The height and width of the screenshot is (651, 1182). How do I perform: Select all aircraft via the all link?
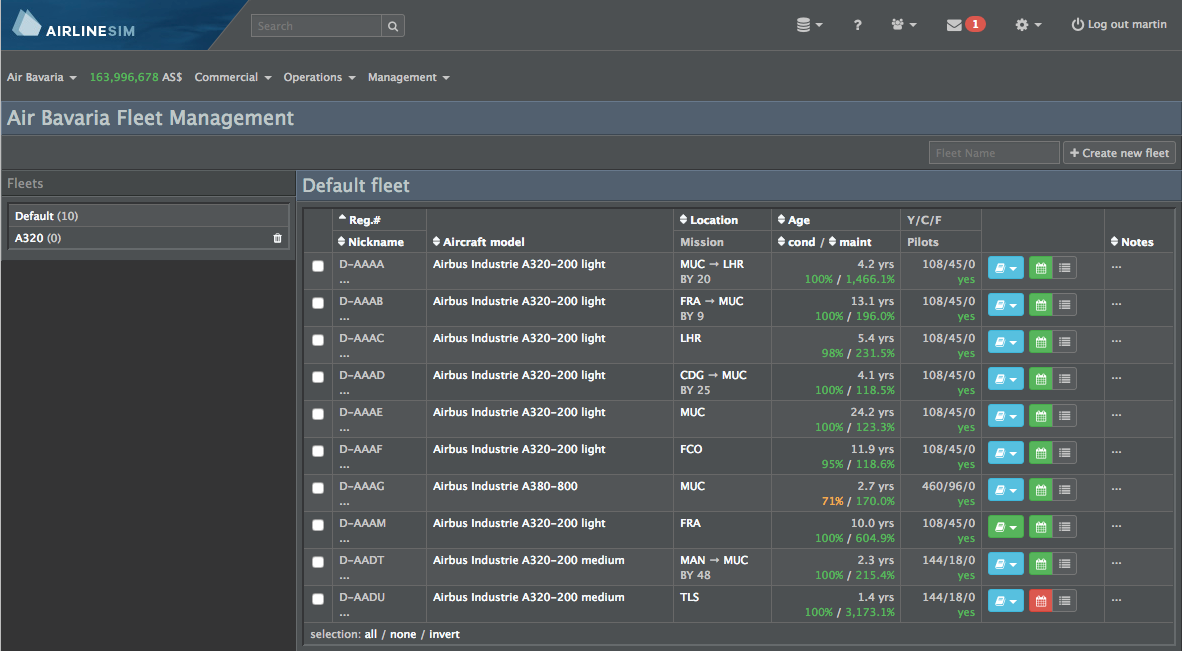371,633
